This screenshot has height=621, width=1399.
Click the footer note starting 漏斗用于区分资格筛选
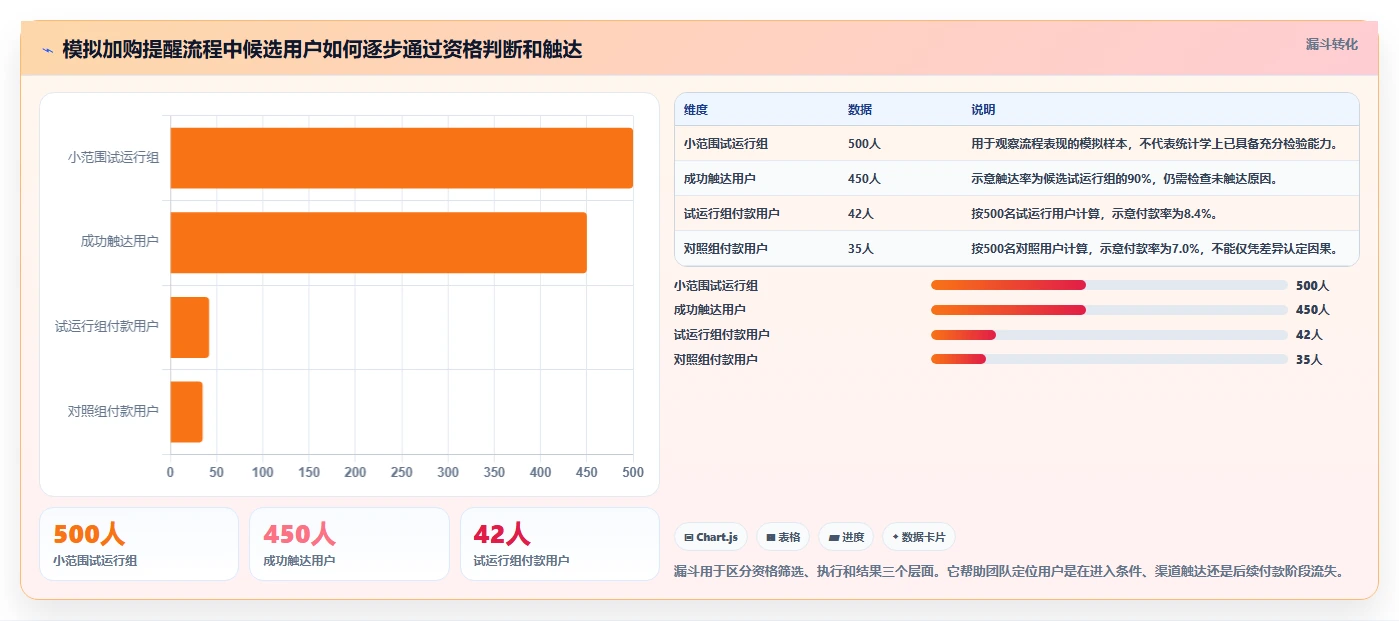point(1009,571)
